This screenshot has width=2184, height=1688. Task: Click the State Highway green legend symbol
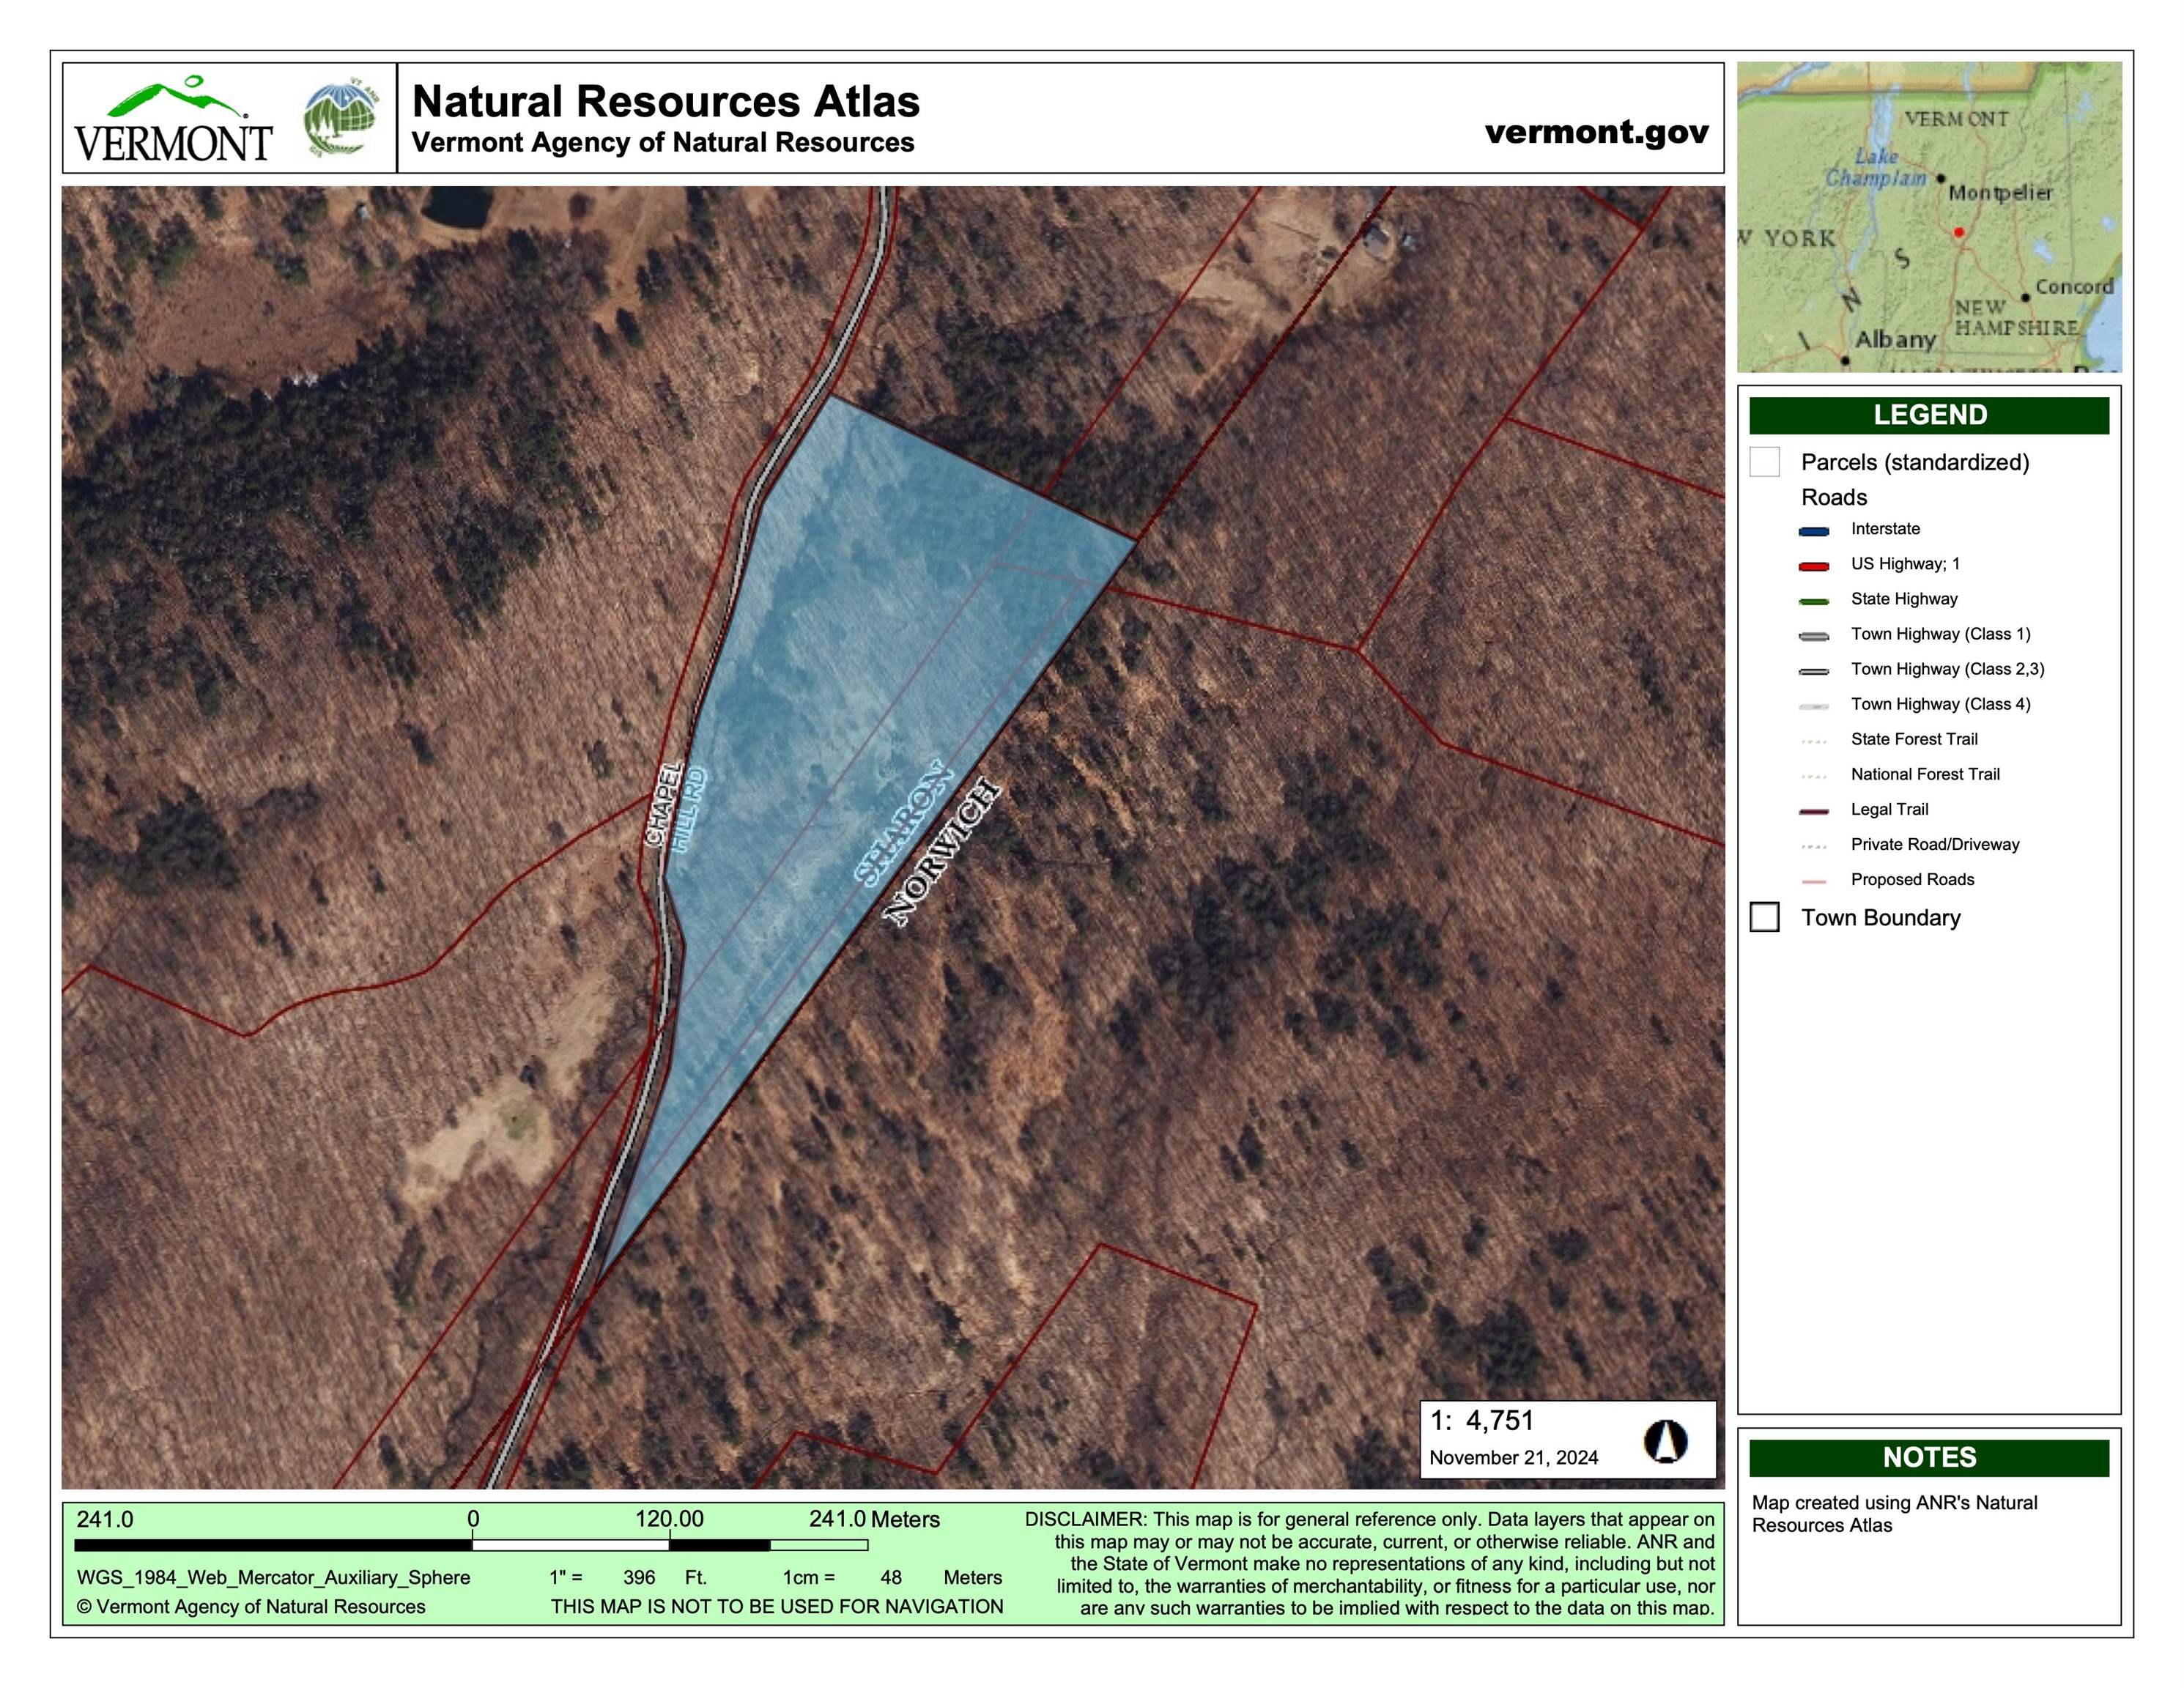coord(1813,601)
